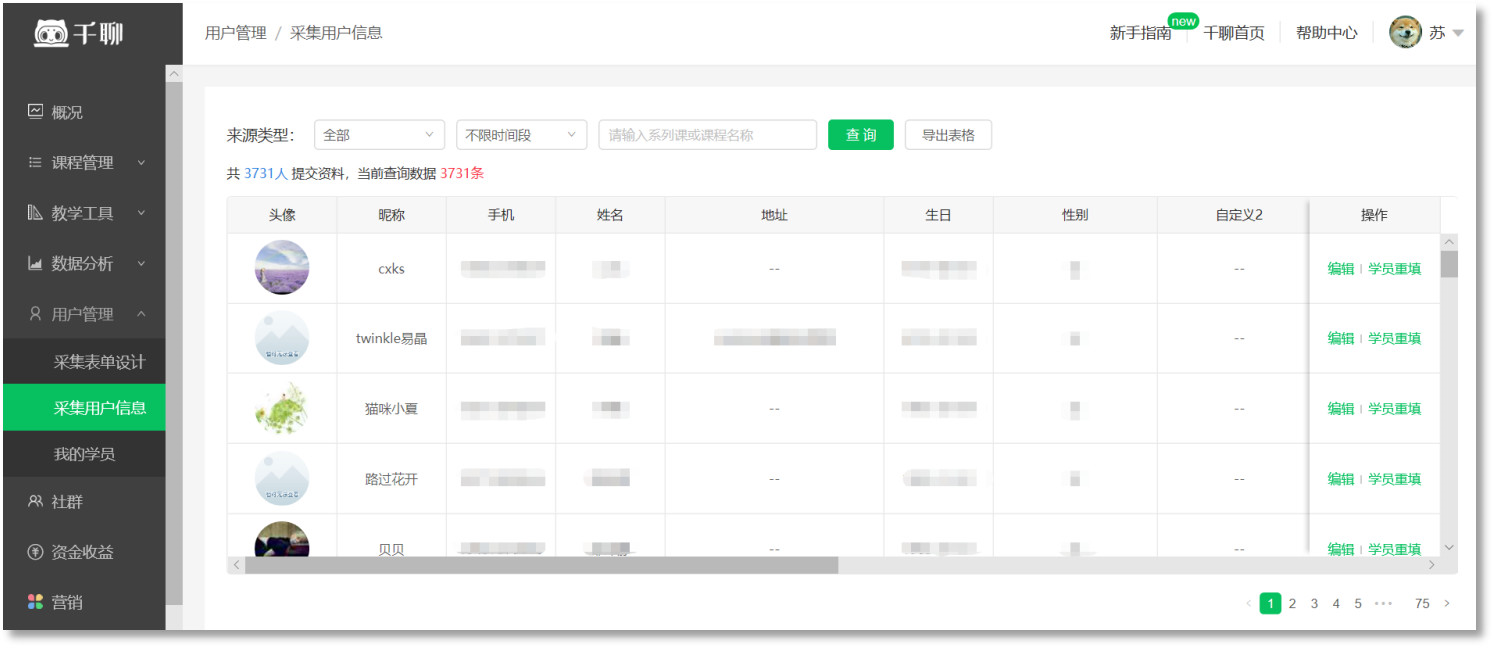Click the 社群 community icon
Image resolution: width=1492 pixels, height=648 pixels.
point(36,502)
